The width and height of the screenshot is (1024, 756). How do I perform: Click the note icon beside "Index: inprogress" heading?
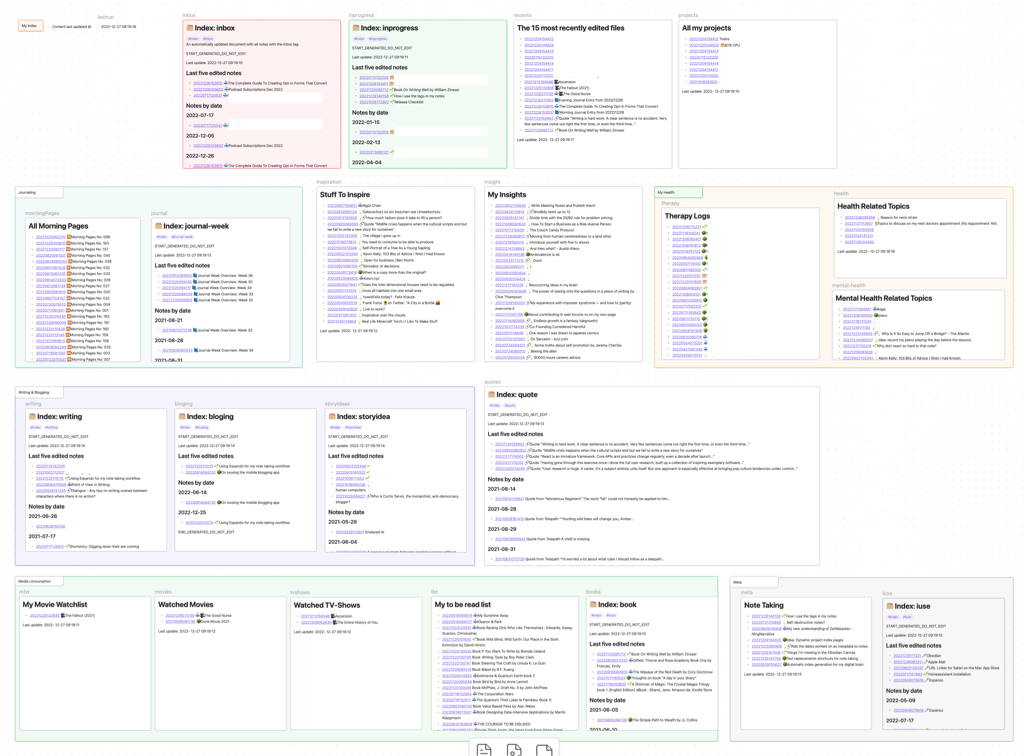357,28
